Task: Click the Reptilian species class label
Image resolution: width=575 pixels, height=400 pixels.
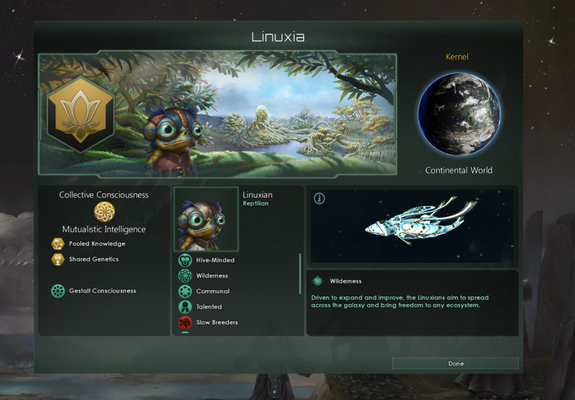Action: click(x=256, y=203)
